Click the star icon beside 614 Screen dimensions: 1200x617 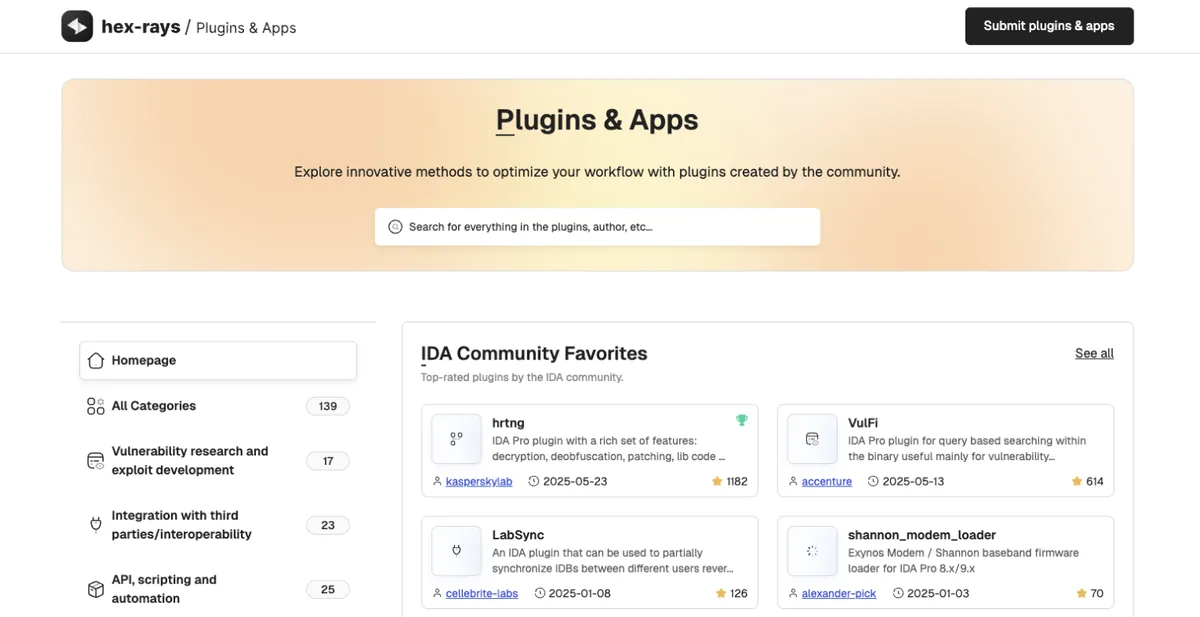pyautogui.click(x=1076, y=481)
